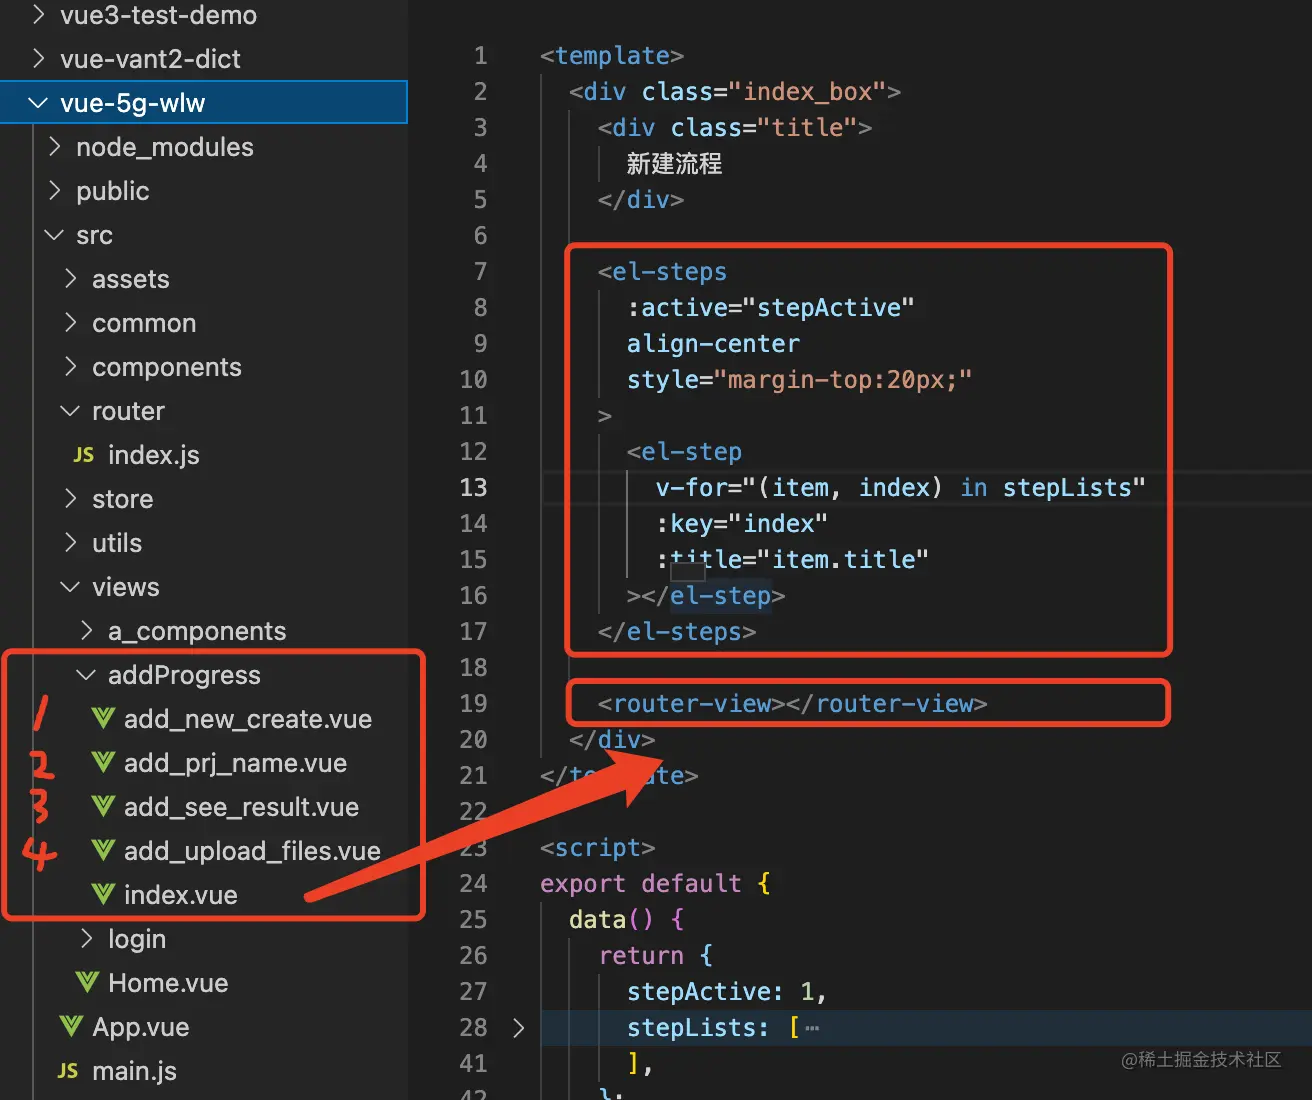Expand the node_modules folder chevron
Viewport: 1312px width, 1100px height.
click(x=55, y=147)
